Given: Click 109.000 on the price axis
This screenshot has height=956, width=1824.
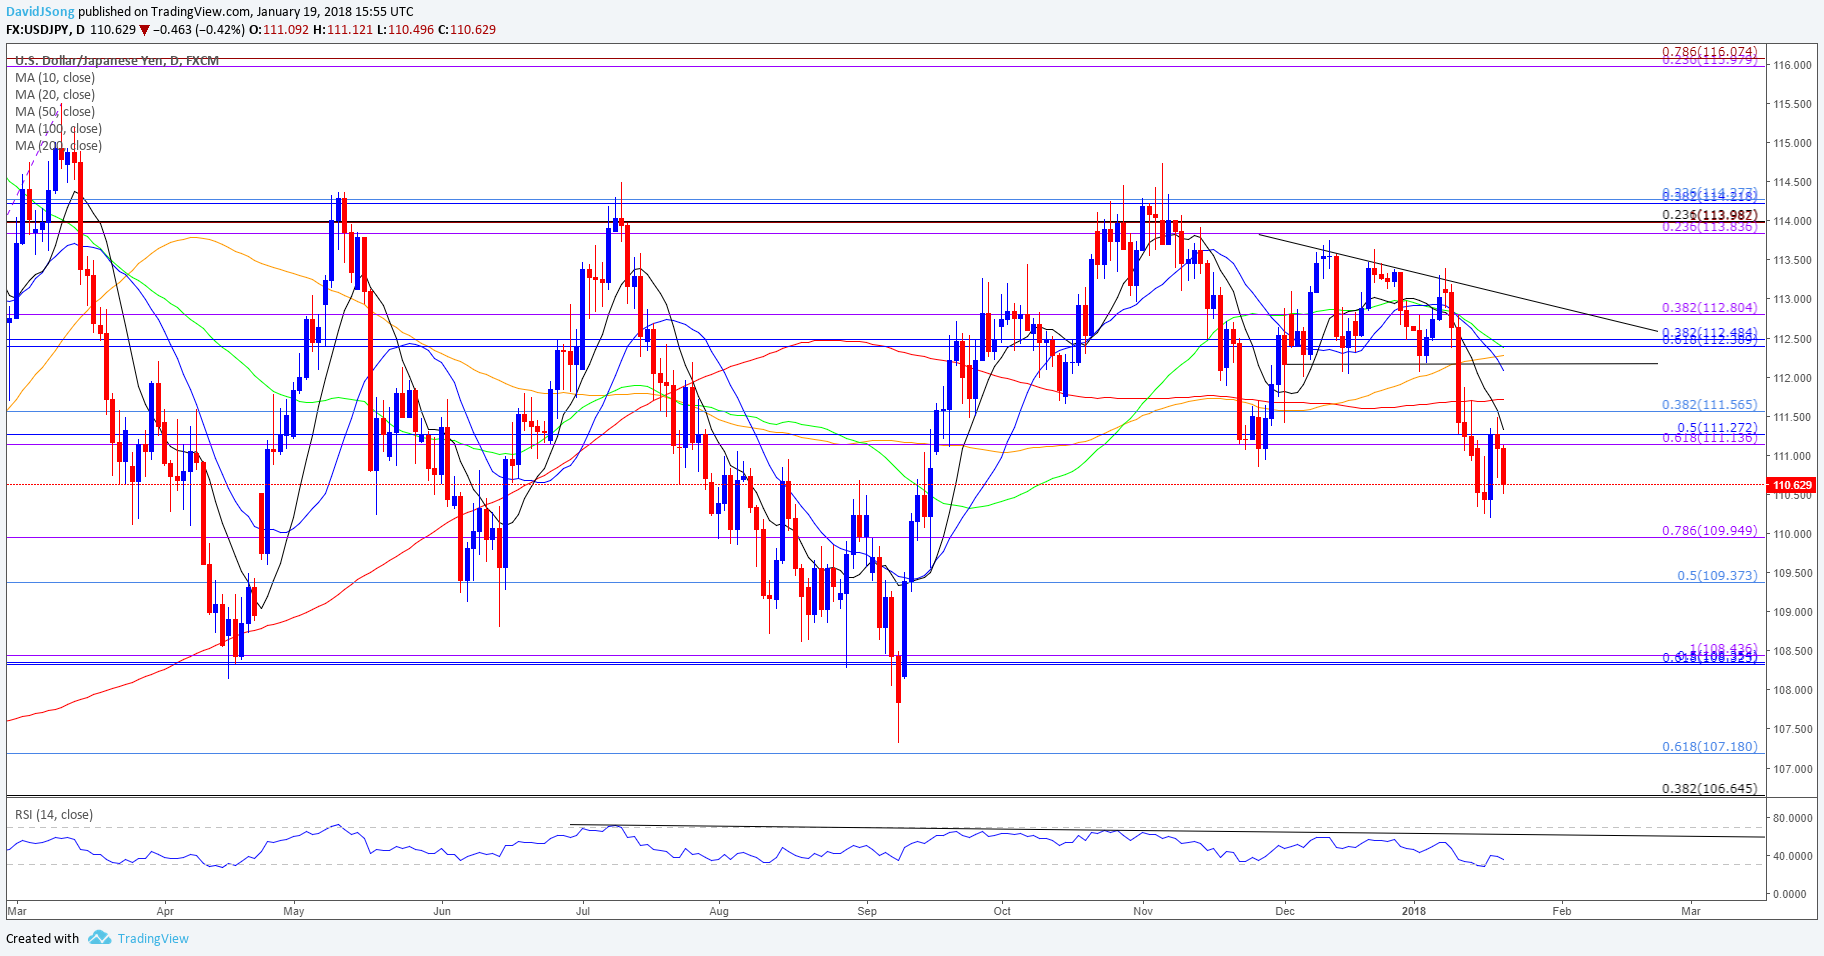Looking at the screenshot, I should (1793, 612).
